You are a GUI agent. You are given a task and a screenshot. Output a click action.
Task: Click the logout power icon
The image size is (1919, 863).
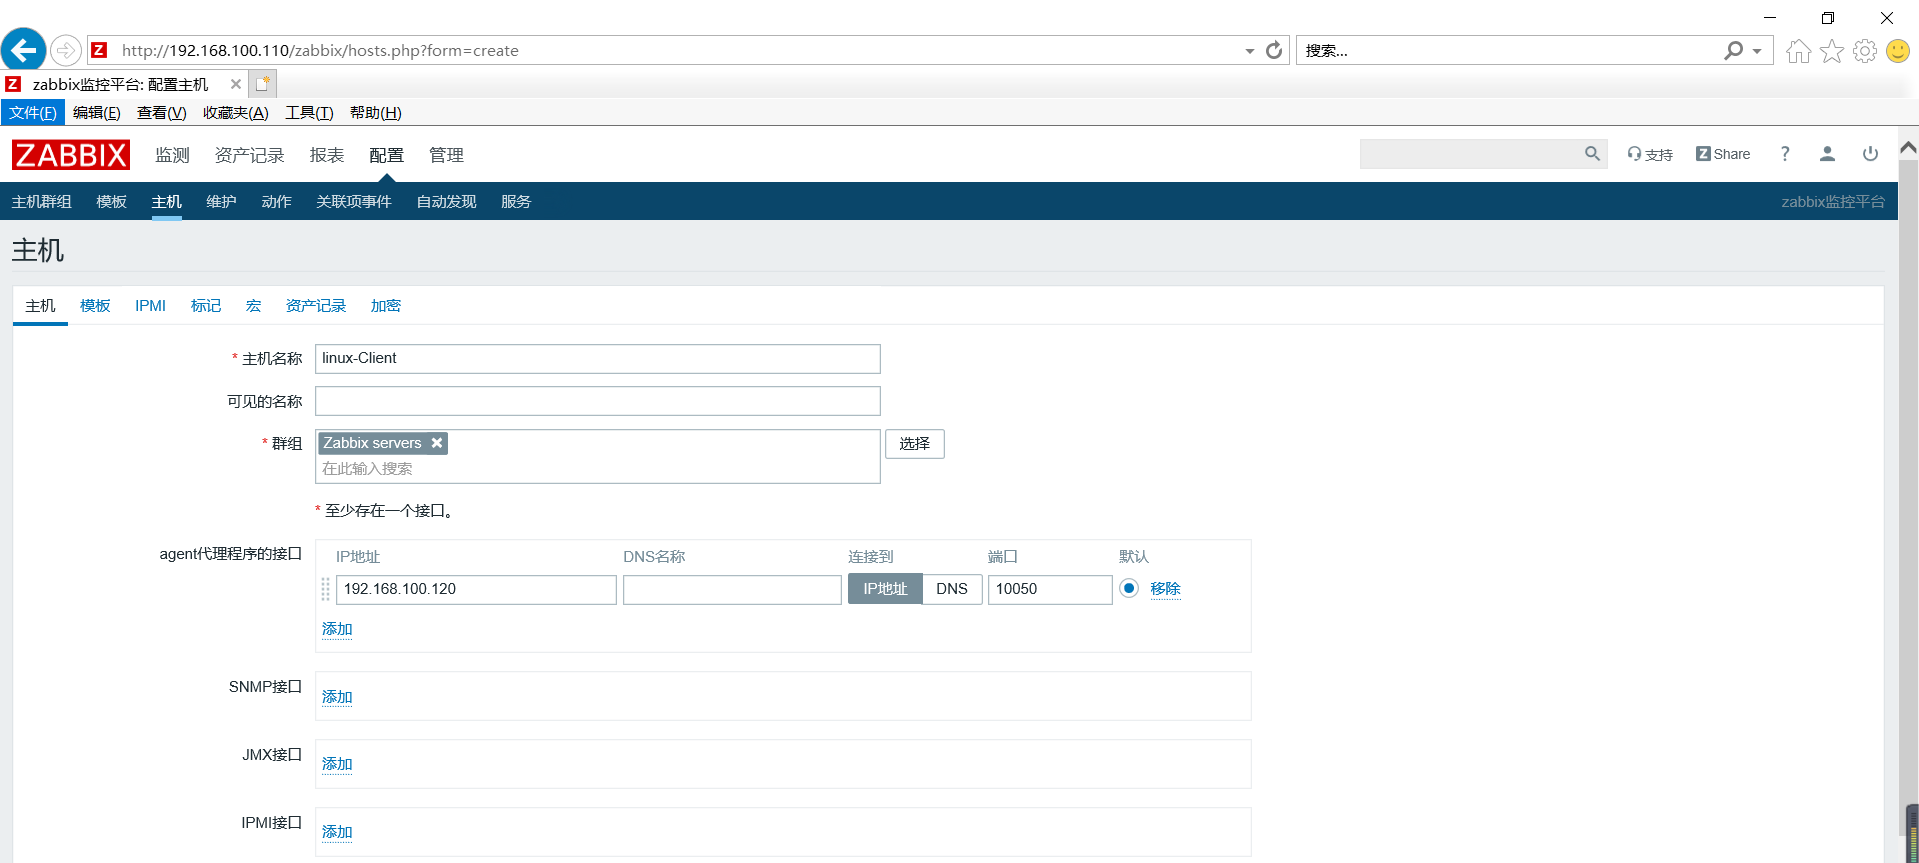[x=1870, y=154]
